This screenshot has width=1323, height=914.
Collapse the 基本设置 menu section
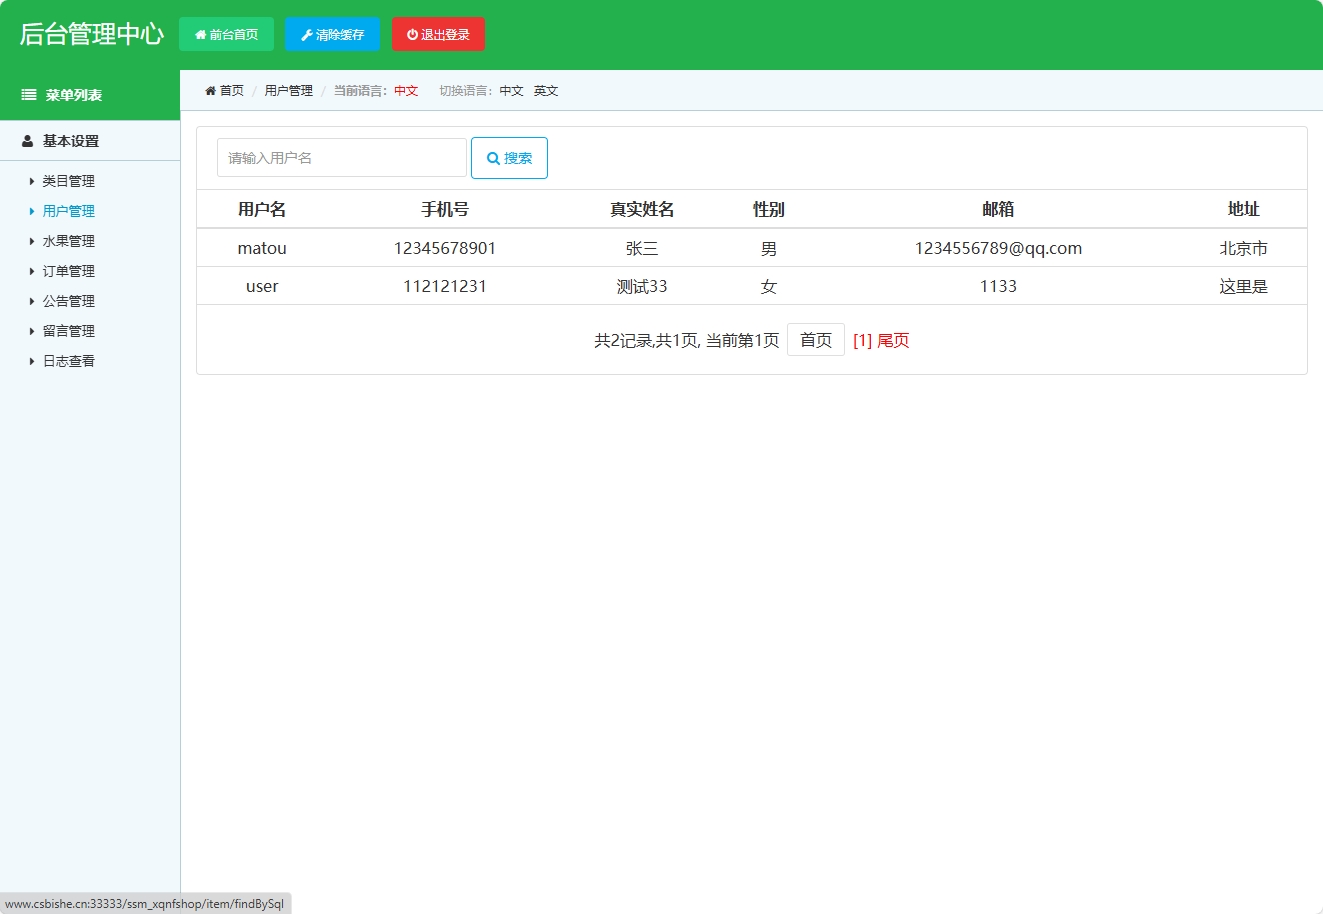[x=66, y=140]
